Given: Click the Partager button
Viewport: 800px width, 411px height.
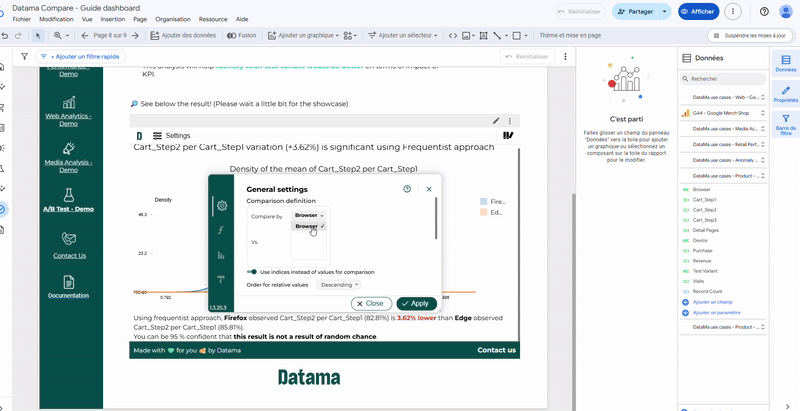Looking at the screenshot, I should [635, 11].
